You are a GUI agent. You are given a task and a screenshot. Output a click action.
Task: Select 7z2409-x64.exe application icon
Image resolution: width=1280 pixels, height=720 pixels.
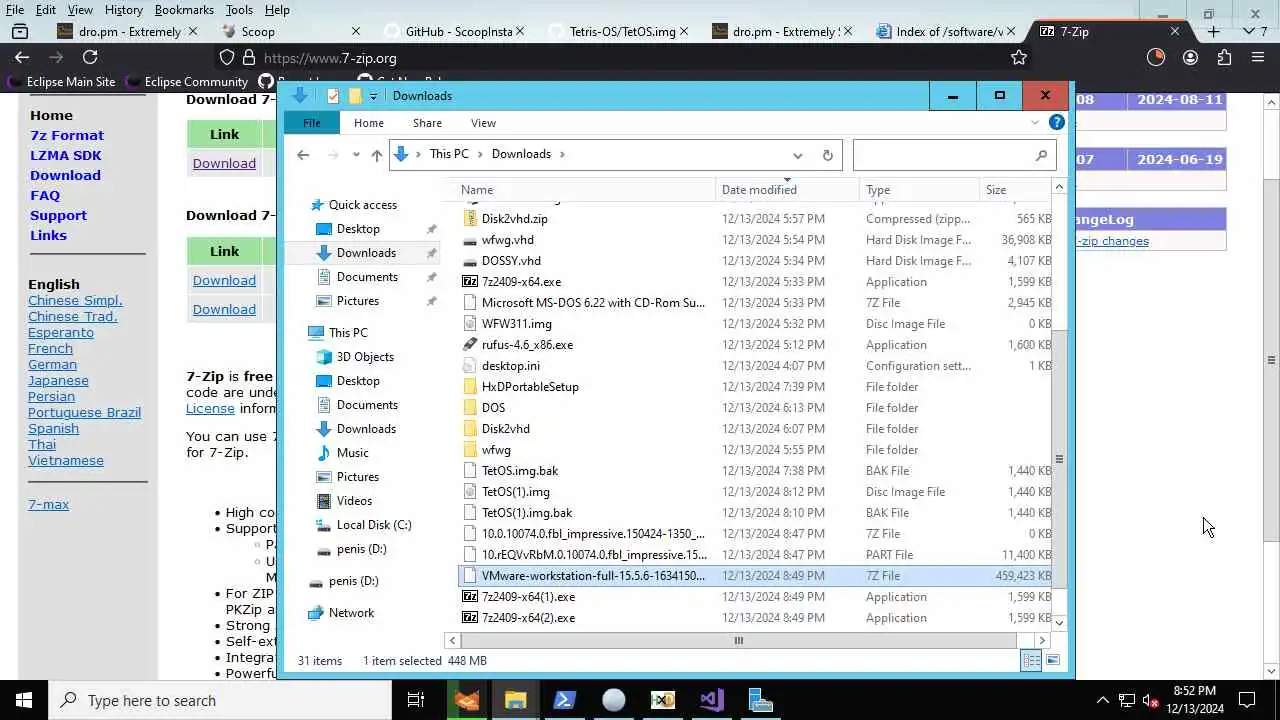pos(470,282)
